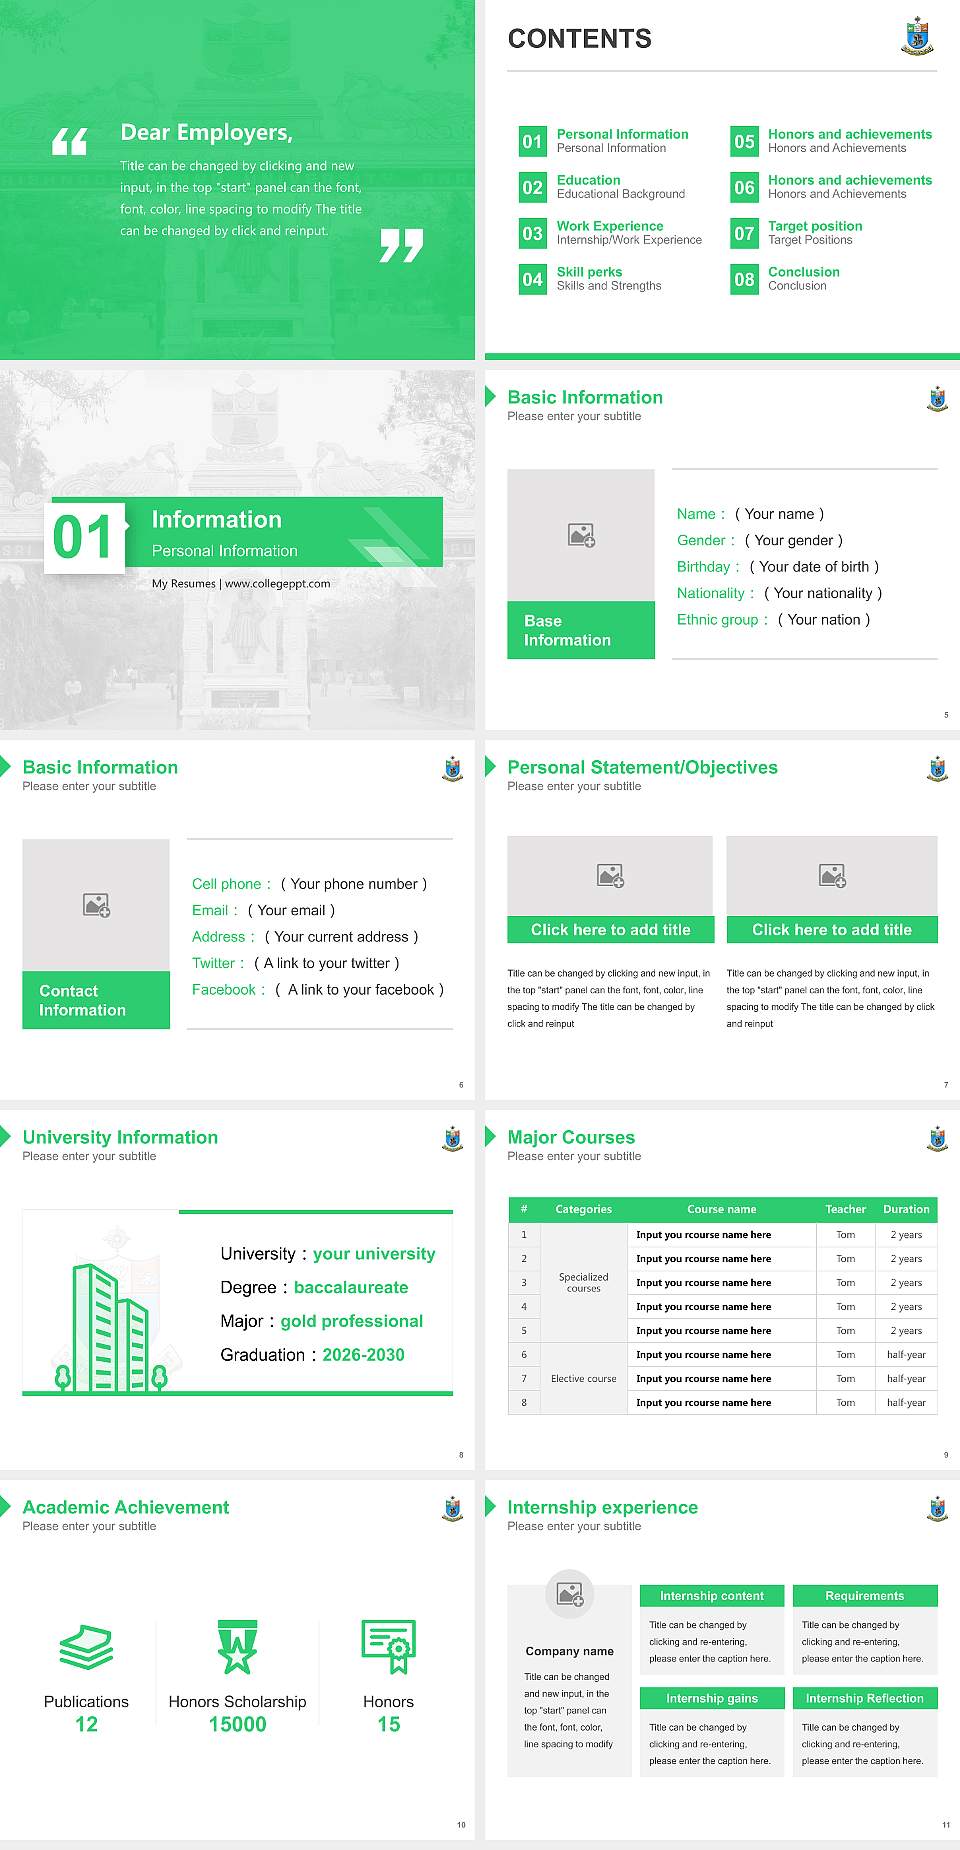Click the contents number 02 green box
Viewport: 960px width, 1850px height.
pyautogui.click(x=533, y=187)
